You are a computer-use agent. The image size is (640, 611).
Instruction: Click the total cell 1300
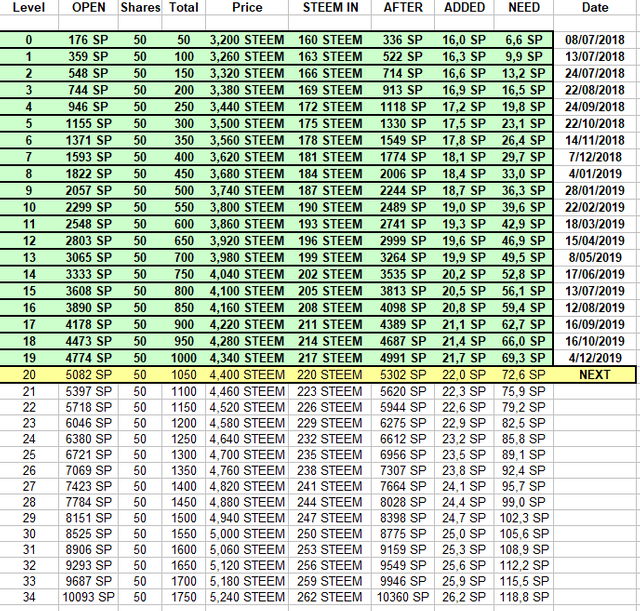[184, 455]
